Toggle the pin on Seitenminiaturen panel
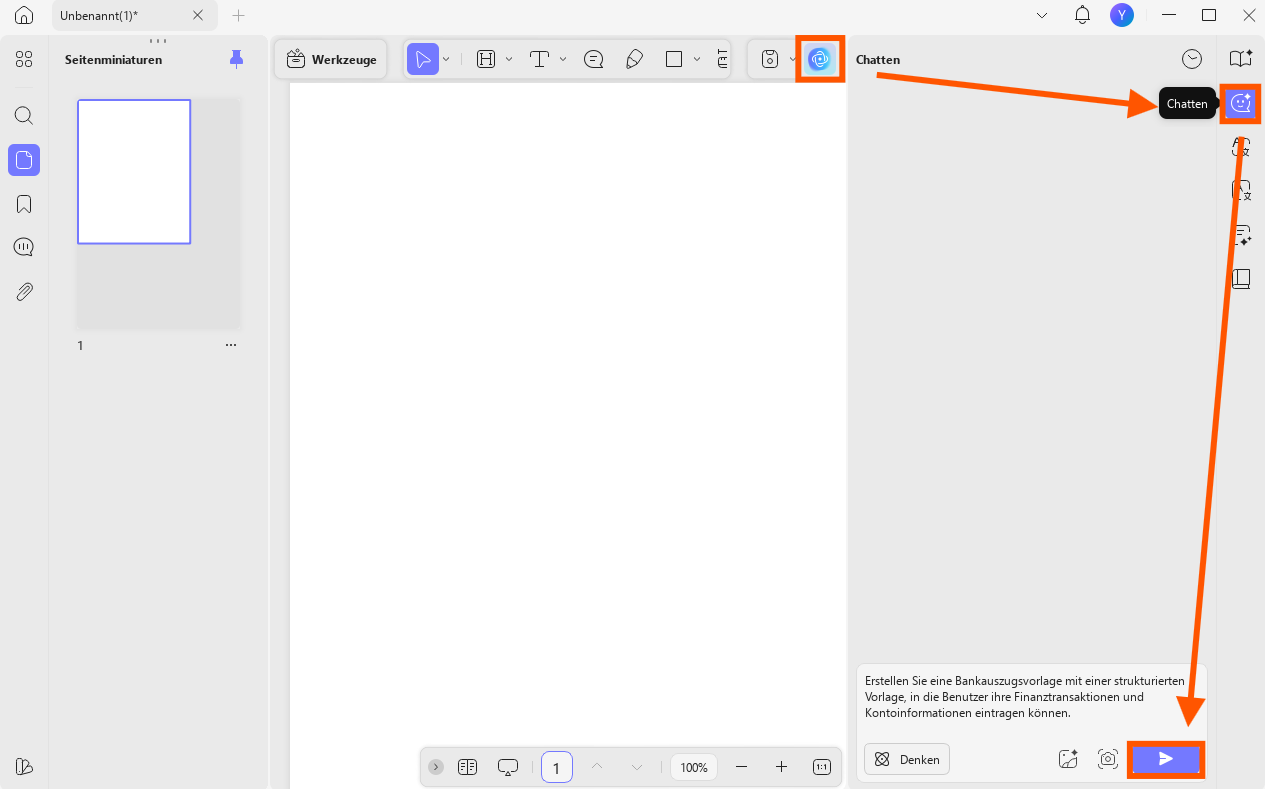The image size is (1265, 789). click(236, 59)
